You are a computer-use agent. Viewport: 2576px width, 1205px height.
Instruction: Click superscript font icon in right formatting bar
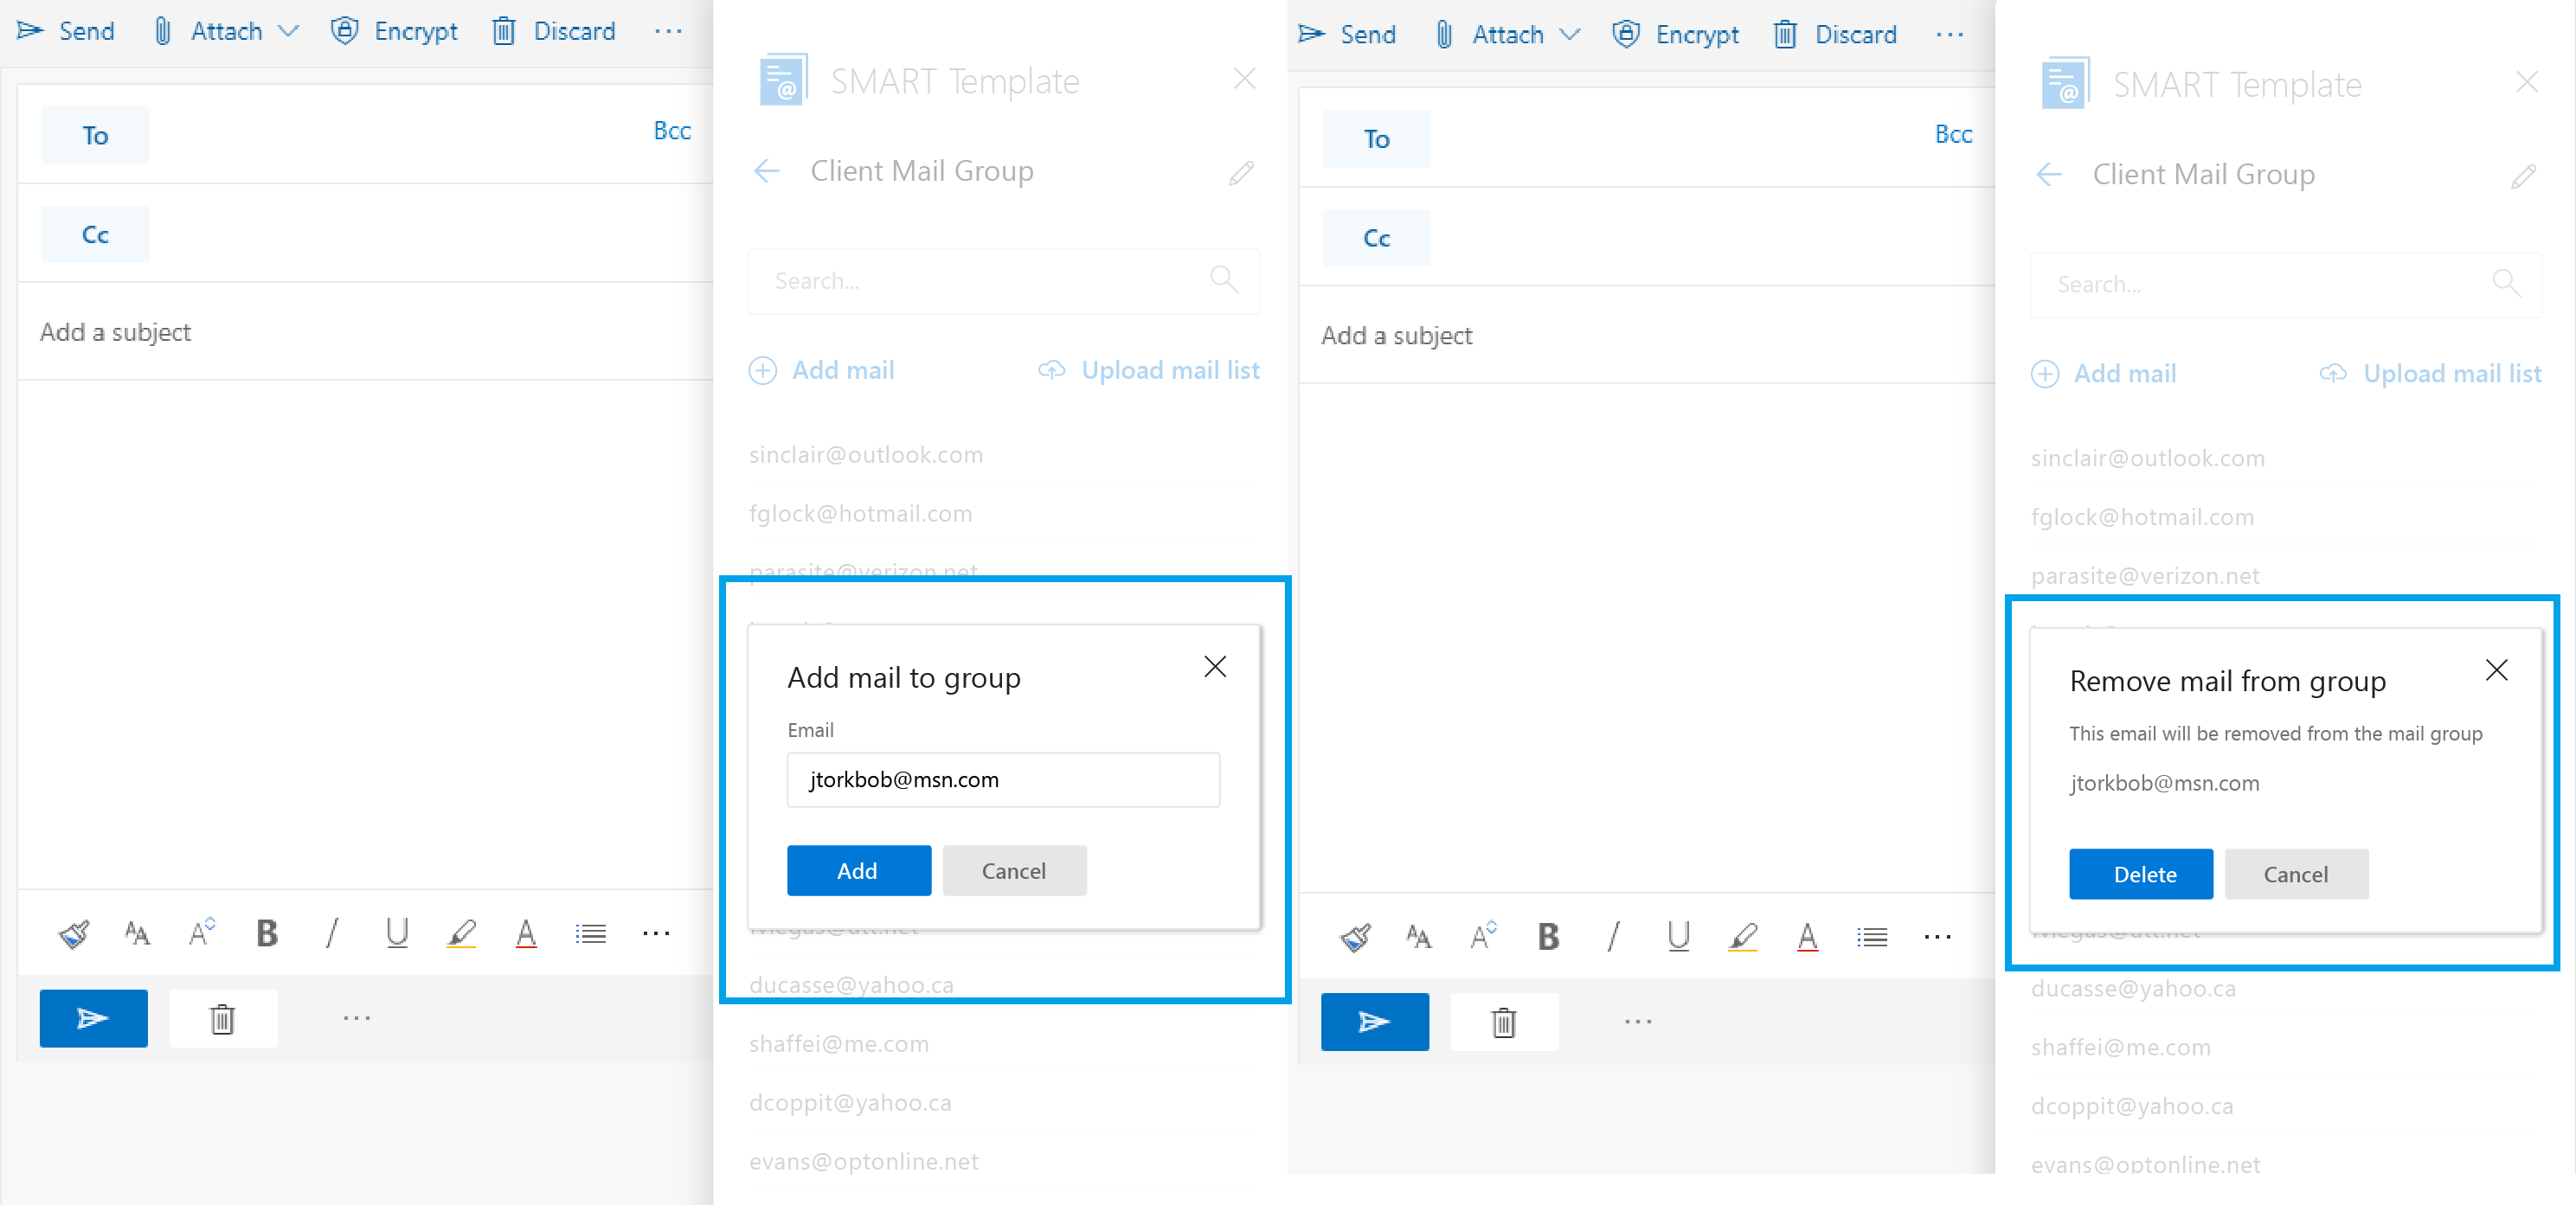pos(1483,935)
